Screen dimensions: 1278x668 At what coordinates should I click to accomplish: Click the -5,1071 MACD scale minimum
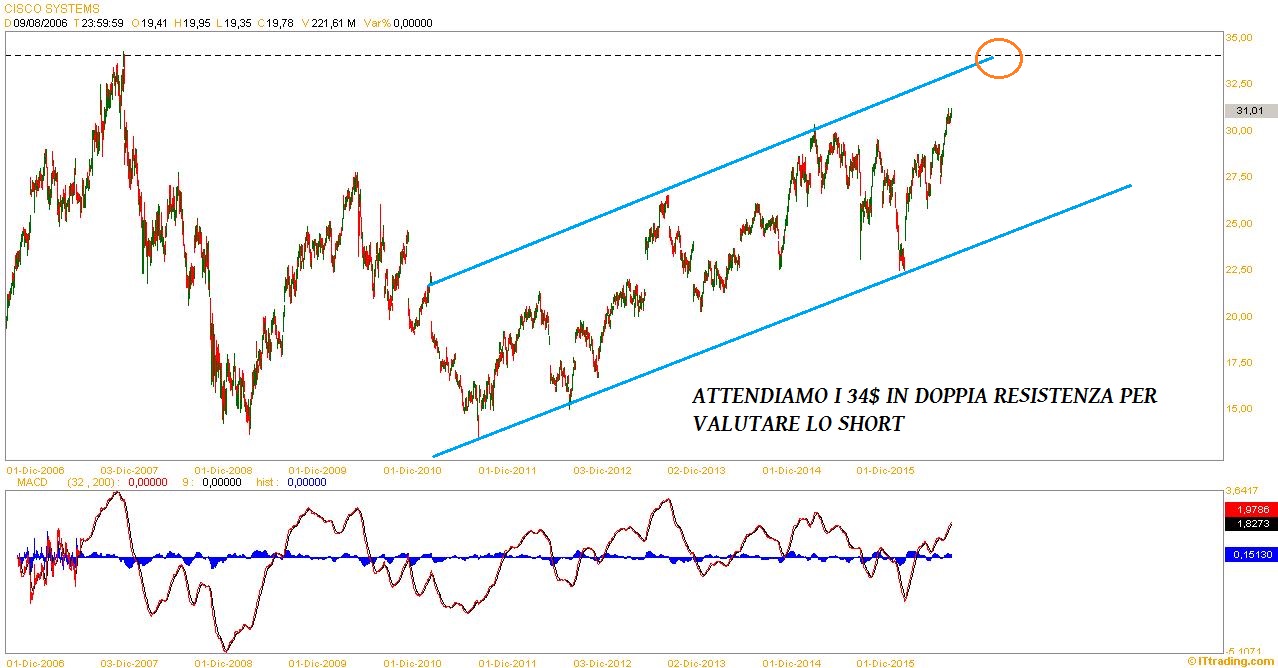[1241, 649]
